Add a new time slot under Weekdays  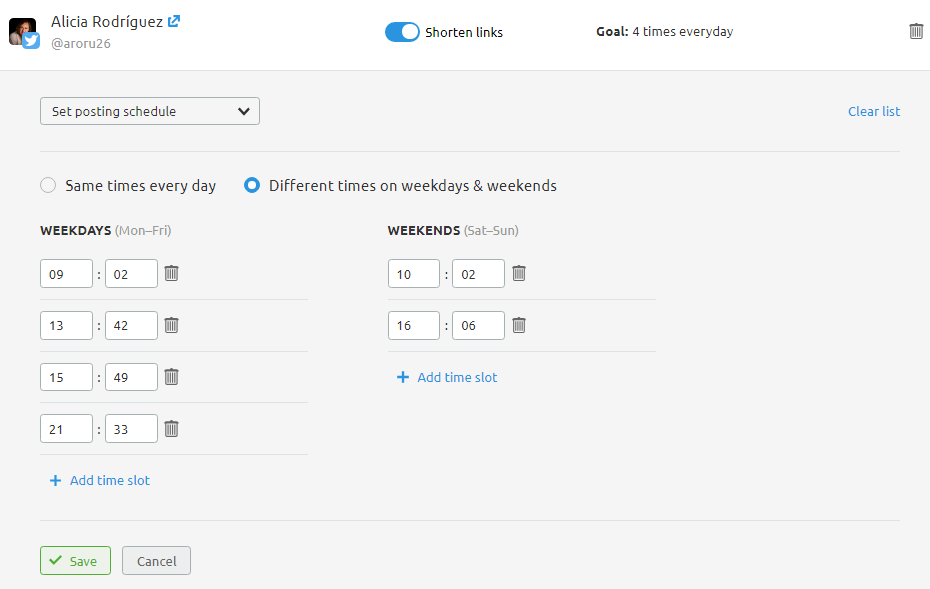pyautogui.click(x=99, y=480)
